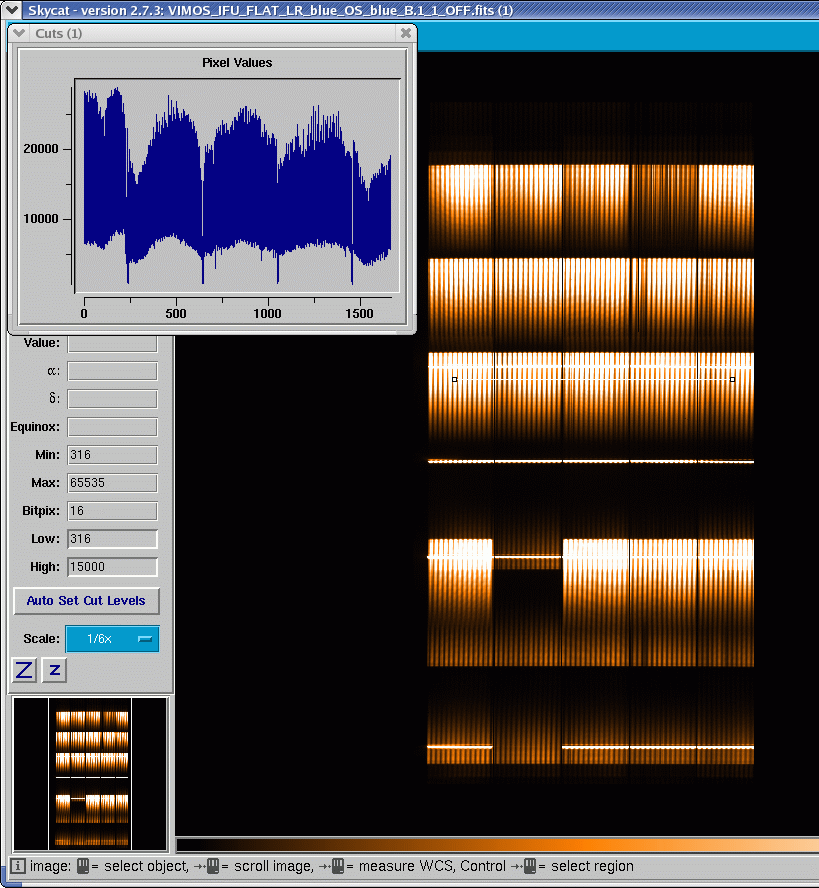This screenshot has height=888, width=819.
Task: Click the Cuts (1) title bar text
Action: [x=59, y=33]
